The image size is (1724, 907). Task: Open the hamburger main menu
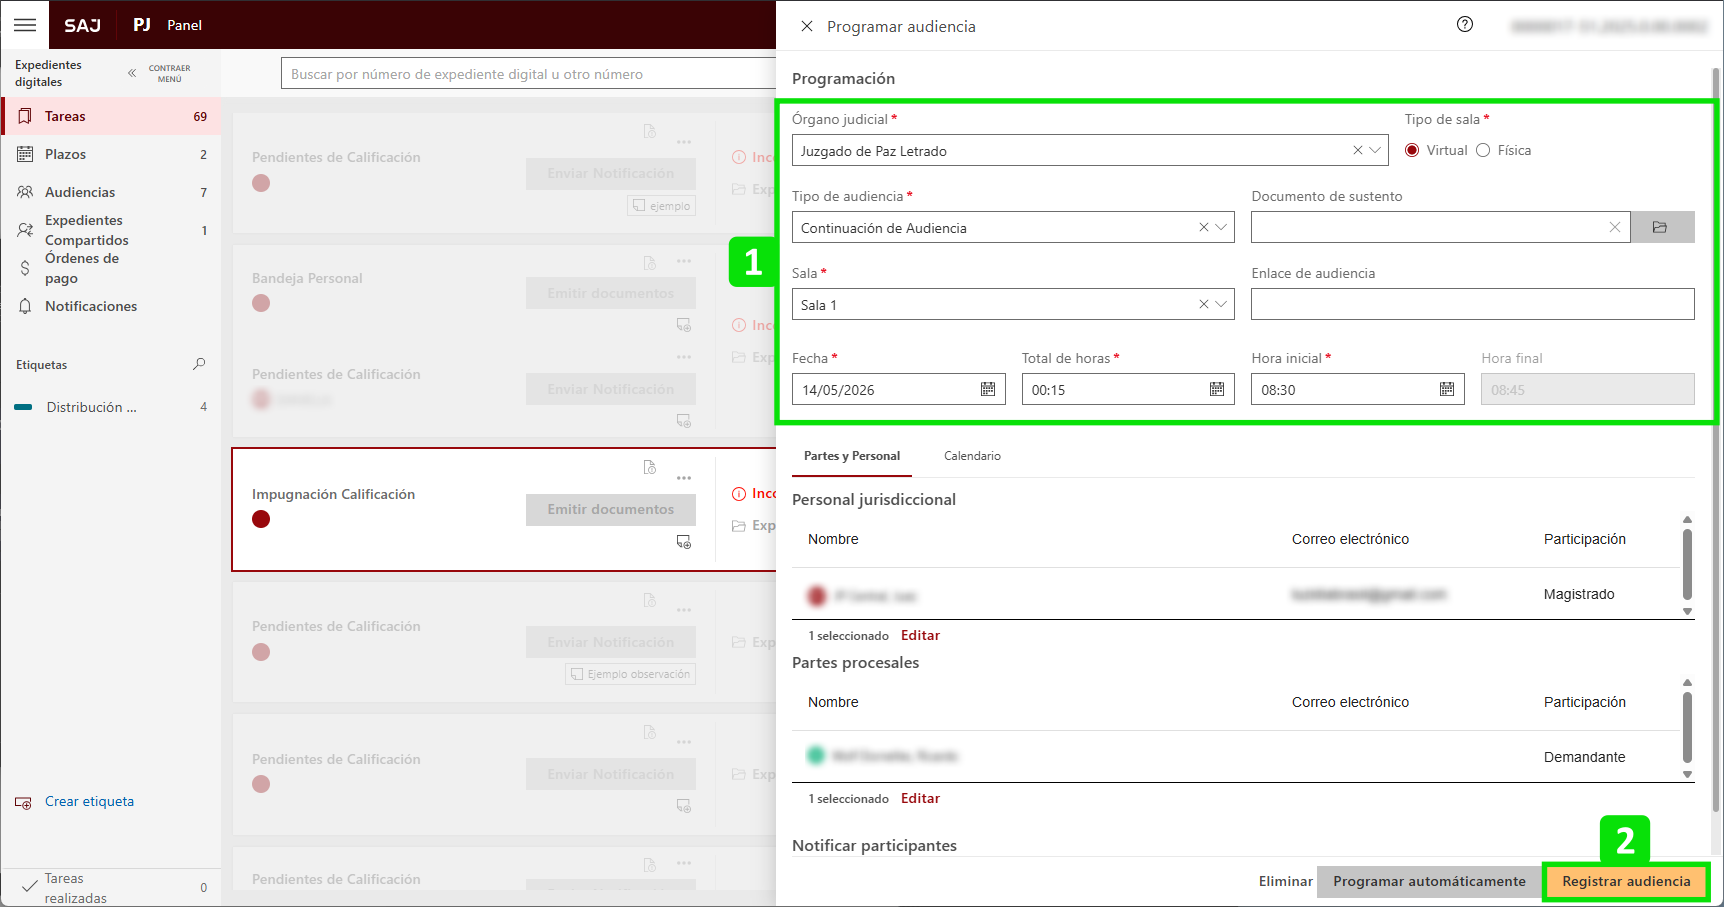[x=25, y=25]
